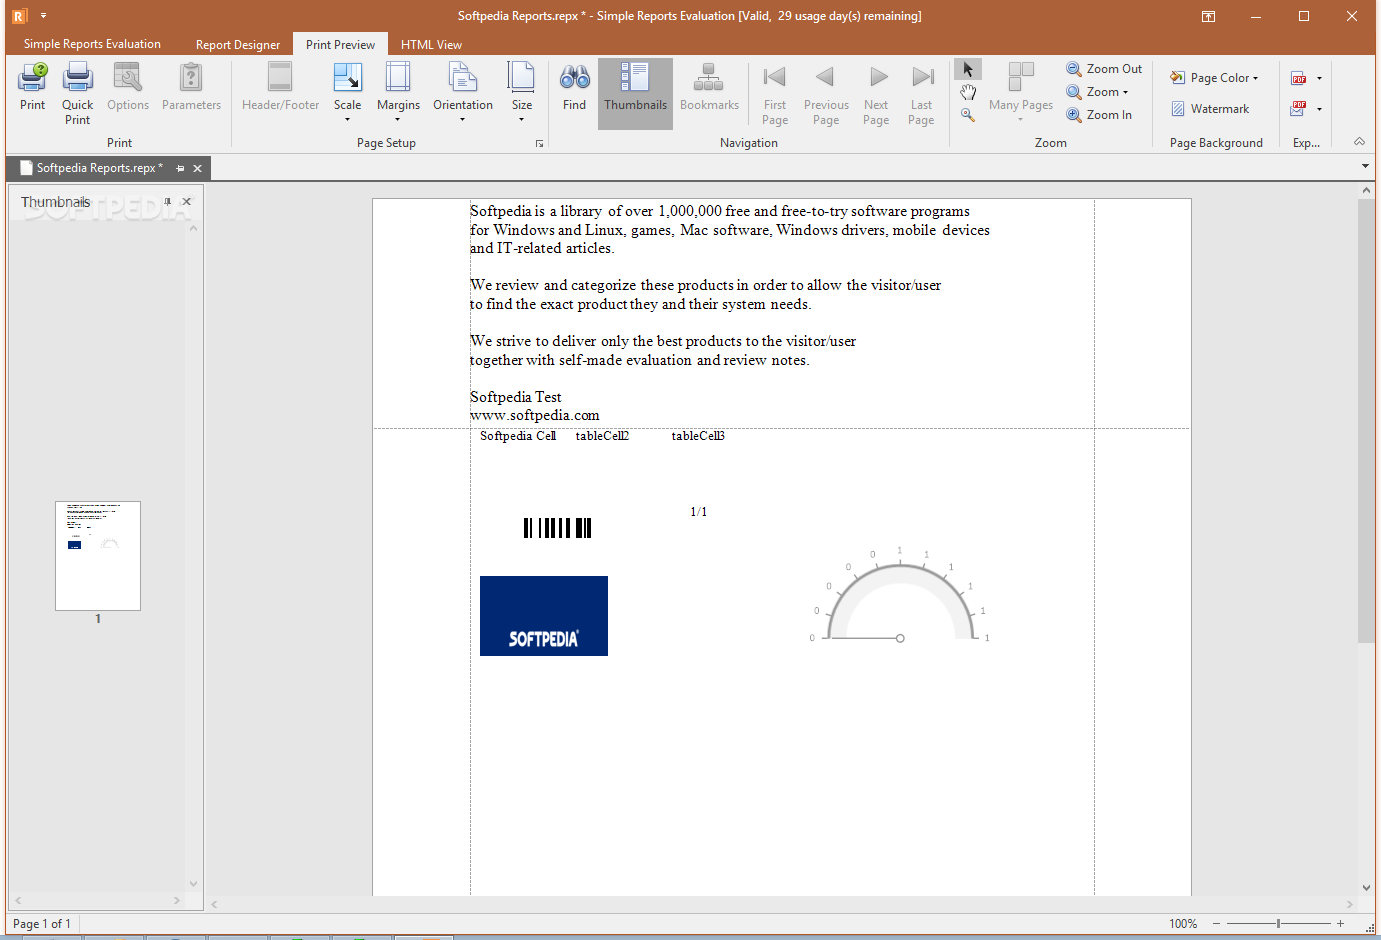Collapse the ribbon with the chevron

[1359, 142]
